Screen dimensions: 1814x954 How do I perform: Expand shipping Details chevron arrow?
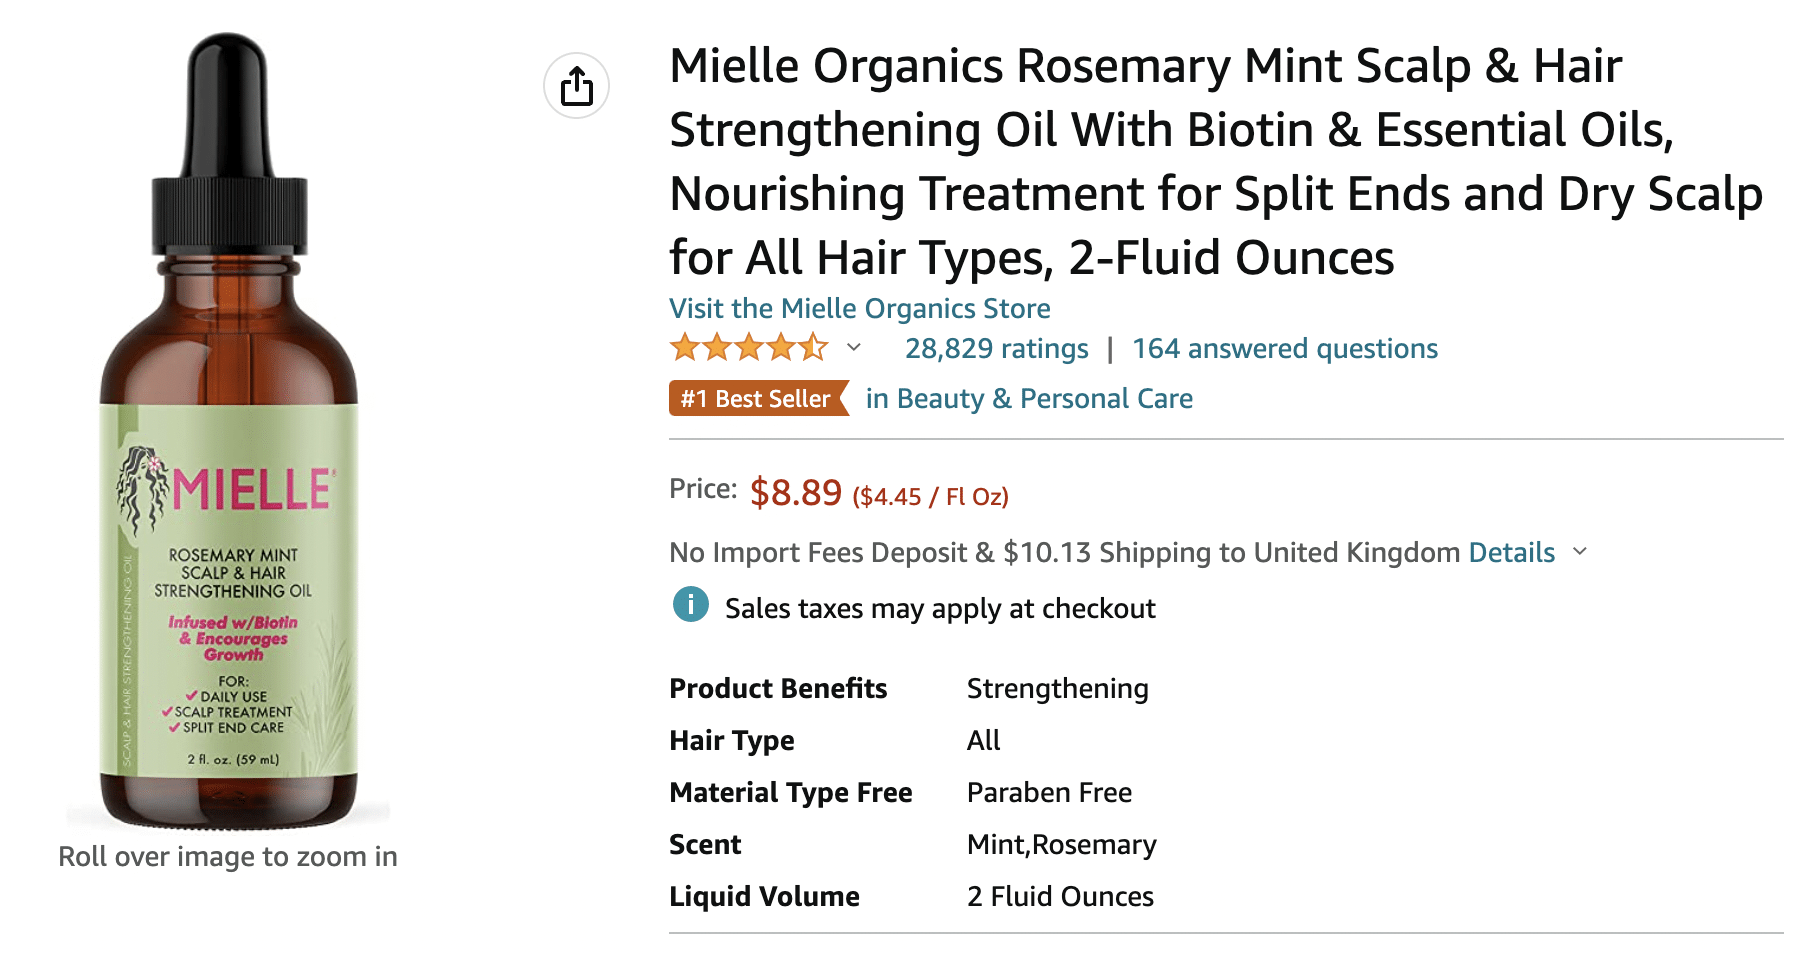[x=1580, y=551]
